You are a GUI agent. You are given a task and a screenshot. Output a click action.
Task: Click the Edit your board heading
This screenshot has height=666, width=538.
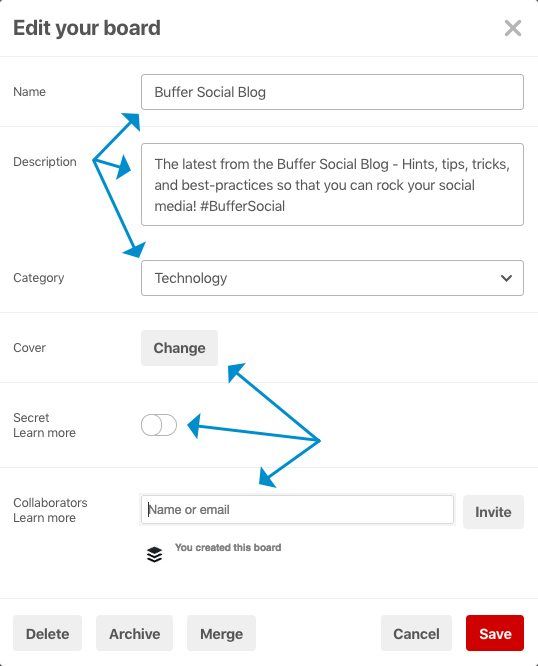click(87, 28)
